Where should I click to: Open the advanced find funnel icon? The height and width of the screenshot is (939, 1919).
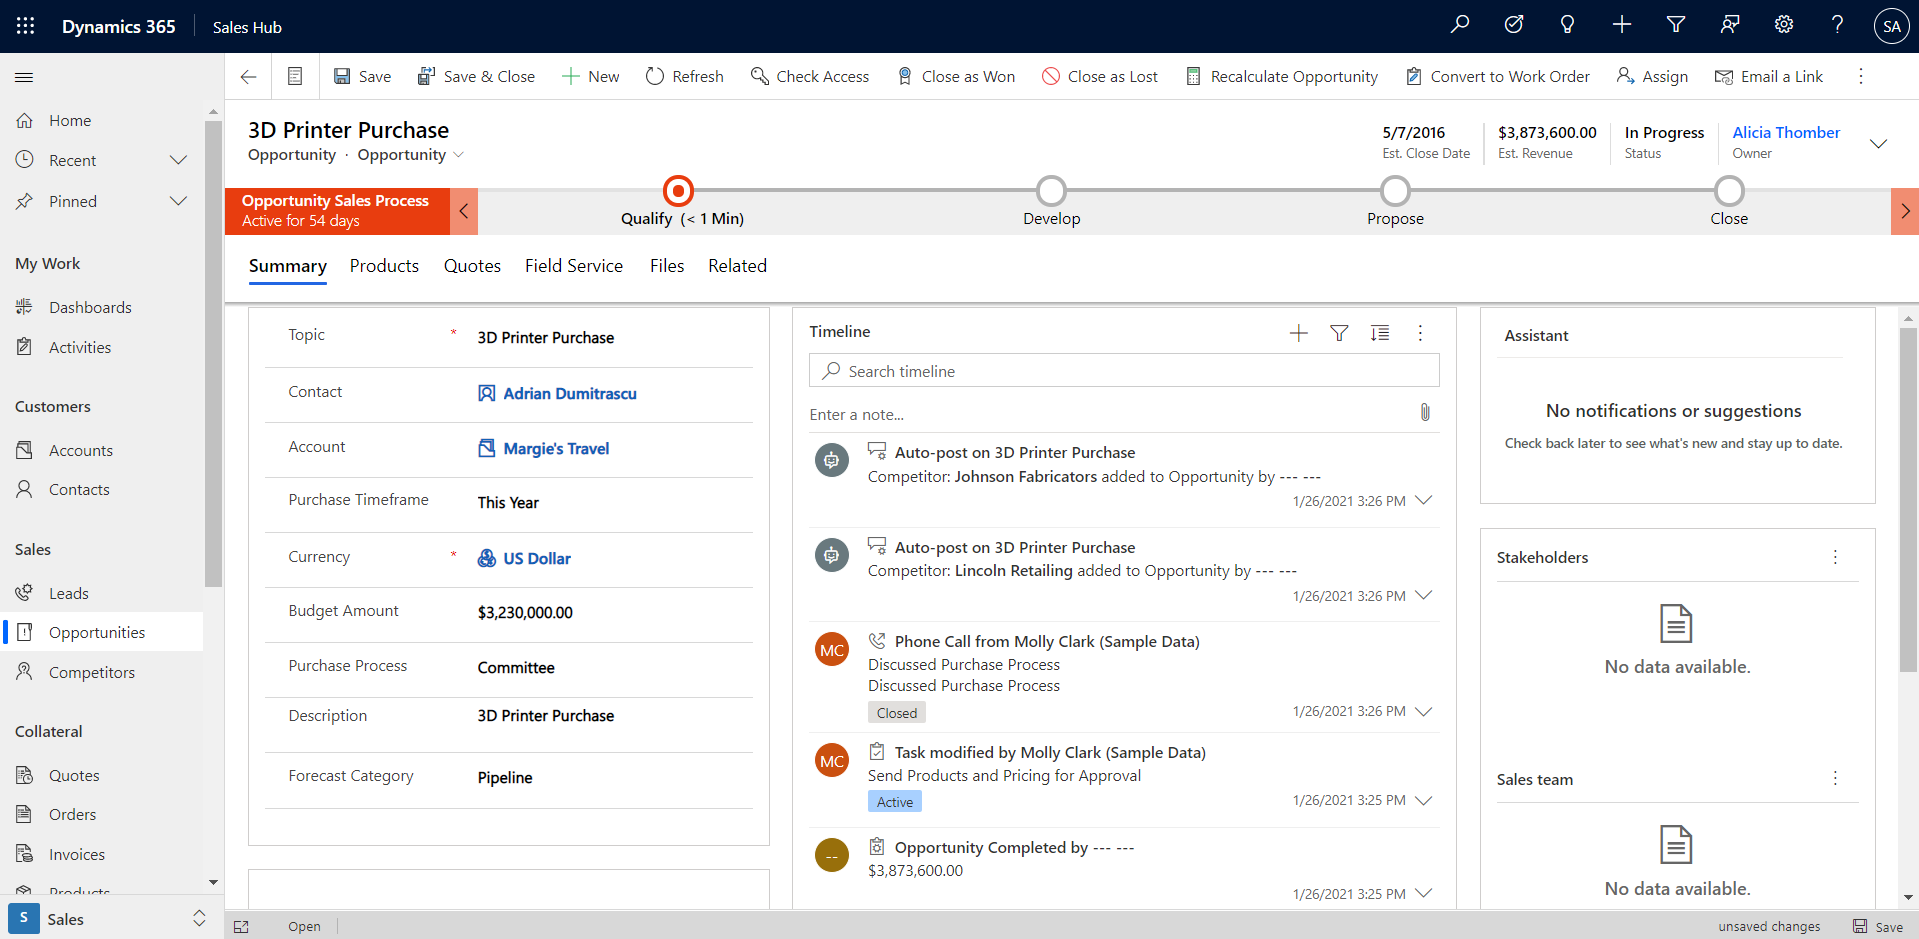coord(1676,25)
